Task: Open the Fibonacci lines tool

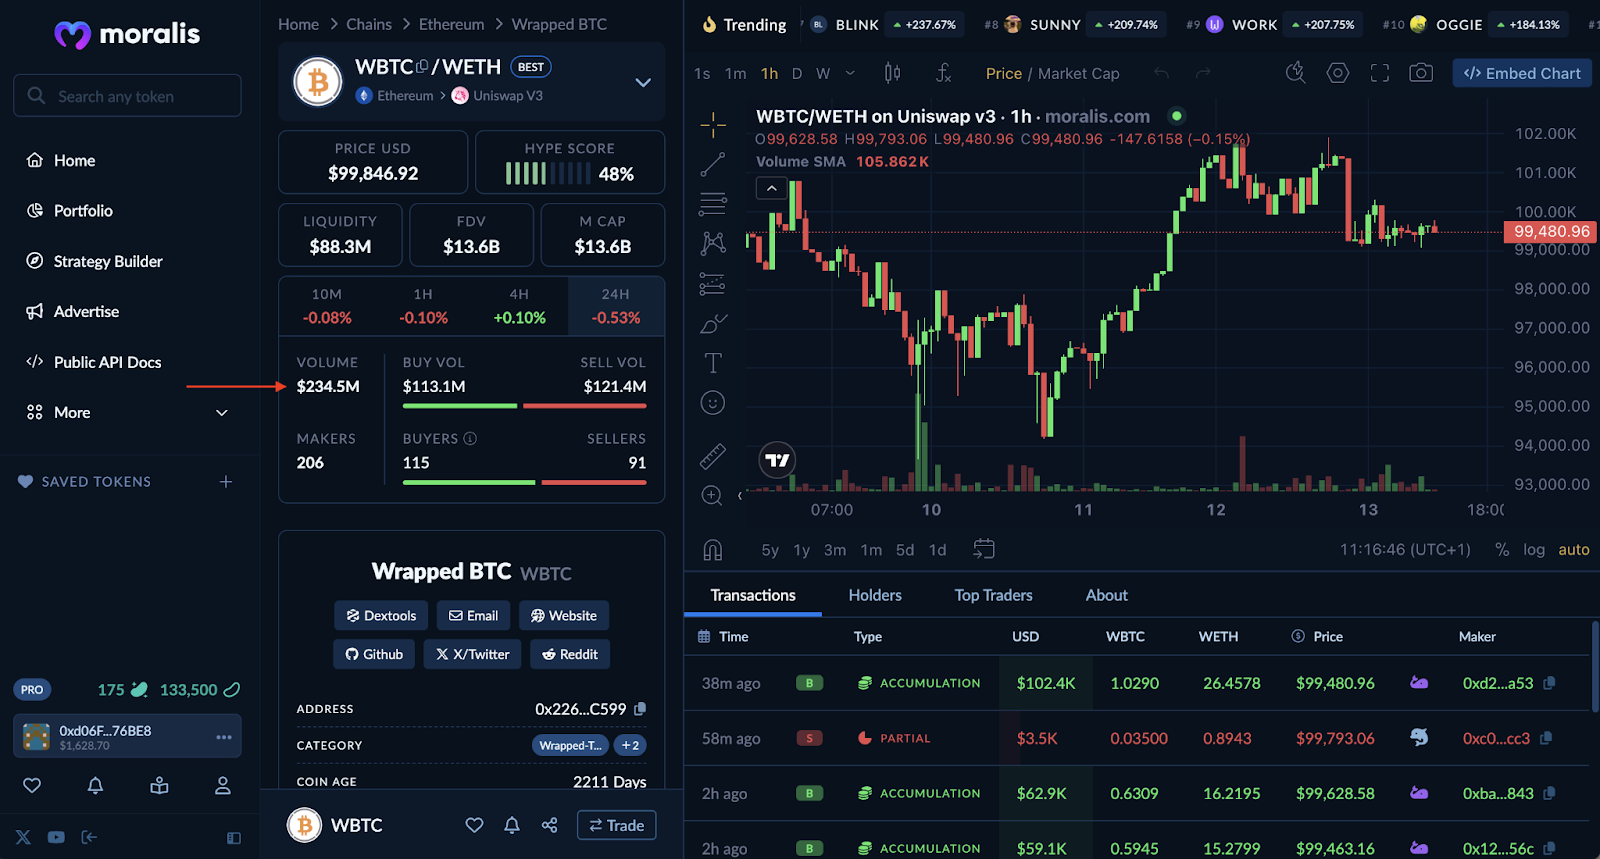Action: coord(713,204)
